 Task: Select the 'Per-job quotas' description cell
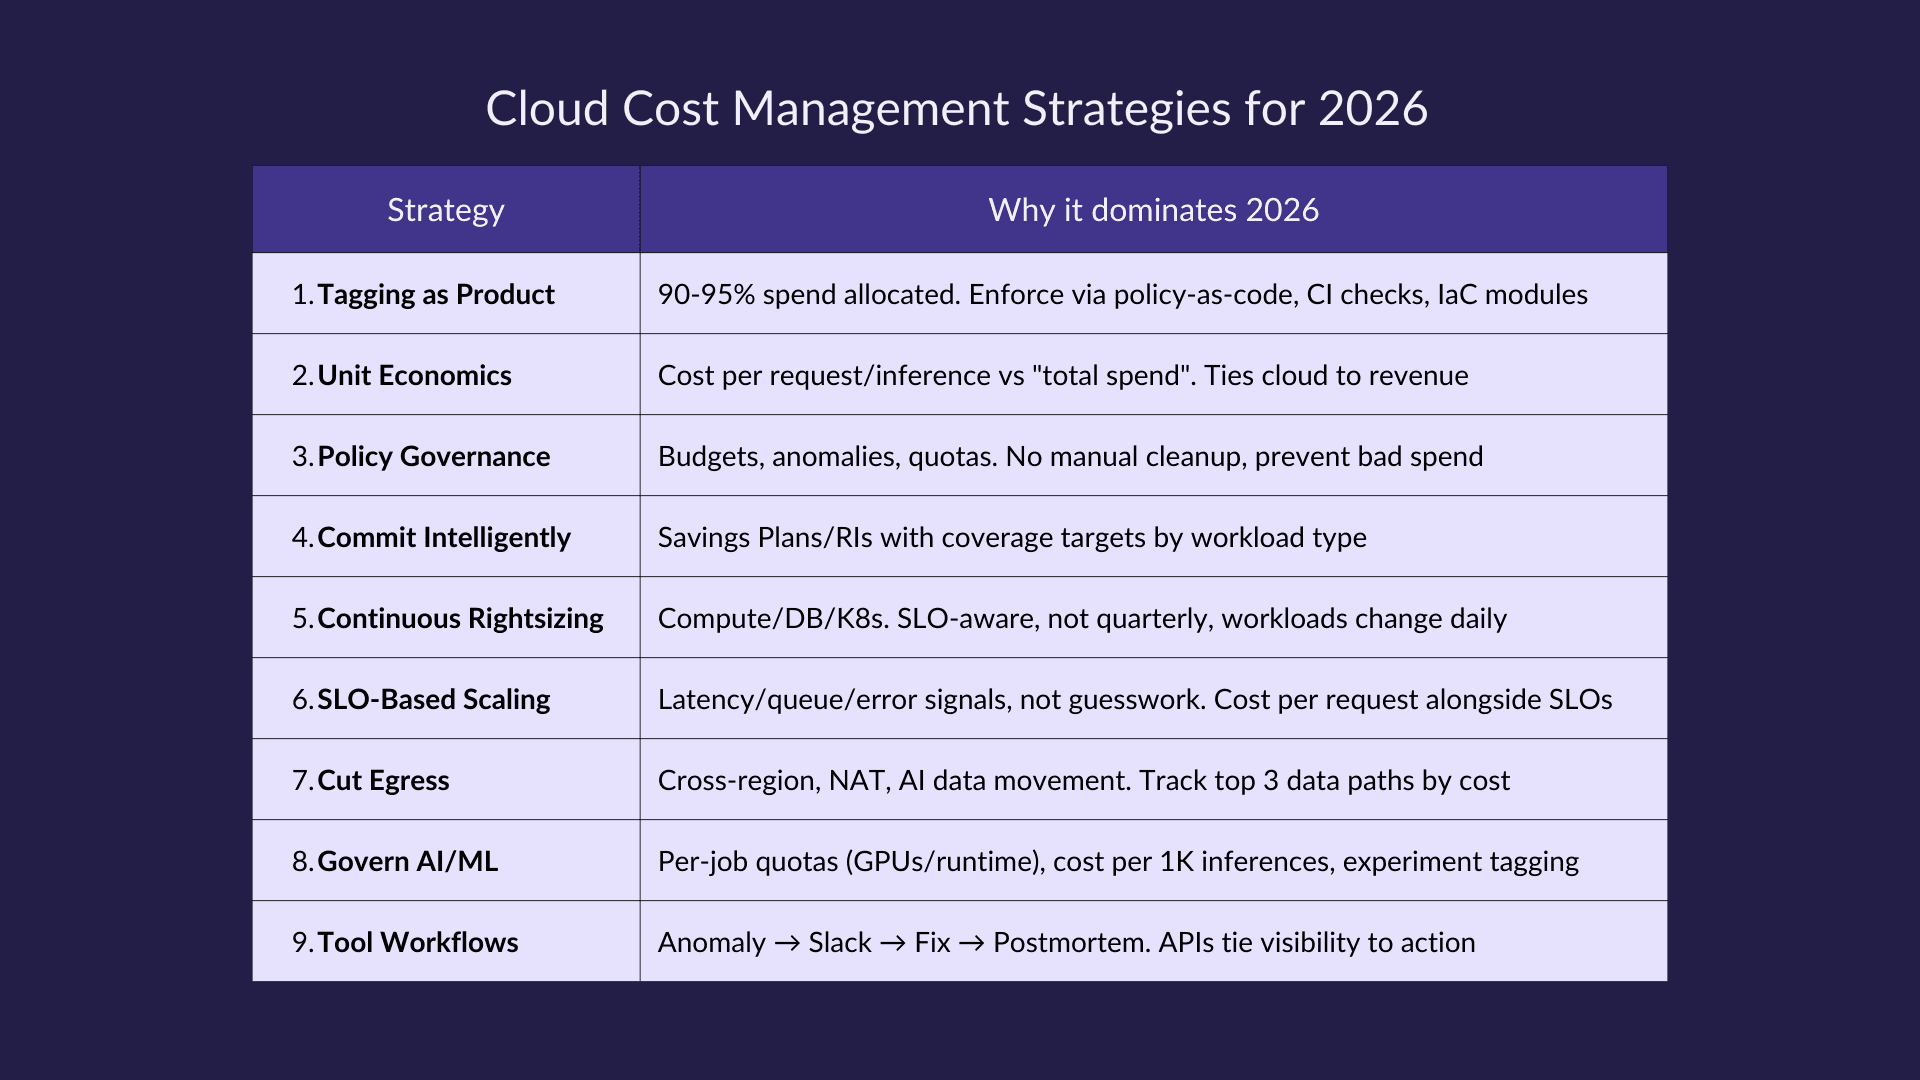(1117, 861)
